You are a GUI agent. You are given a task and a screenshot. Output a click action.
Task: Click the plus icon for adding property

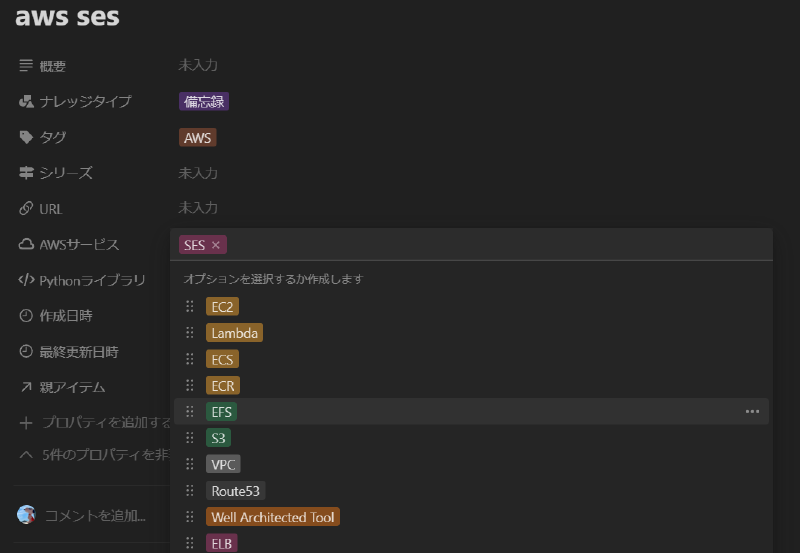coord(26,423)
